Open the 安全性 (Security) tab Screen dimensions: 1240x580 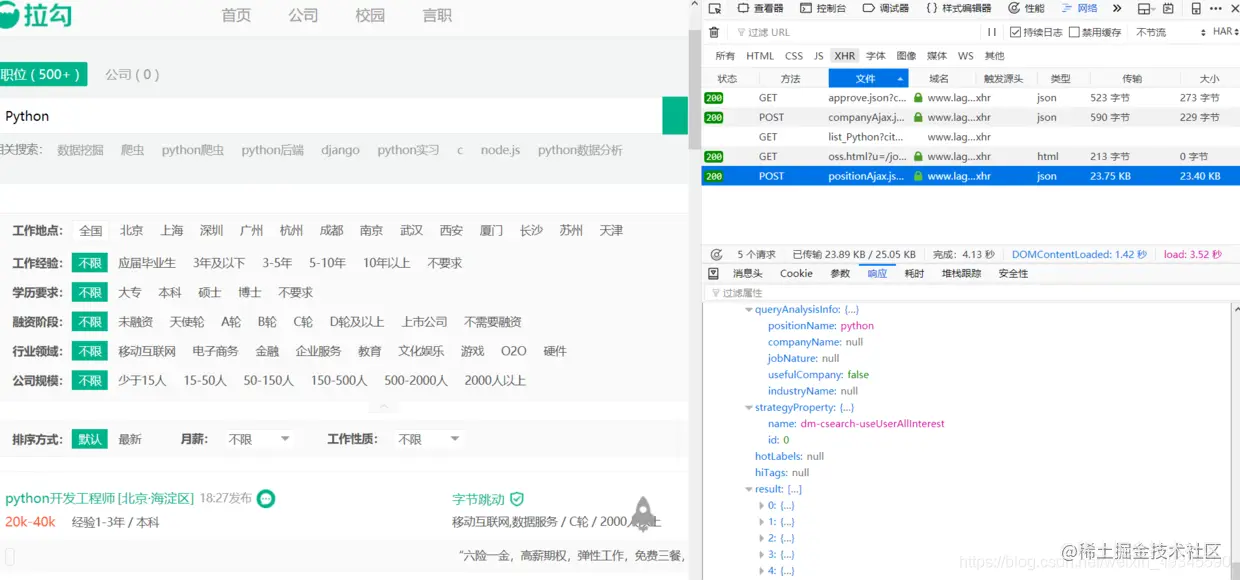(1013, 273)
